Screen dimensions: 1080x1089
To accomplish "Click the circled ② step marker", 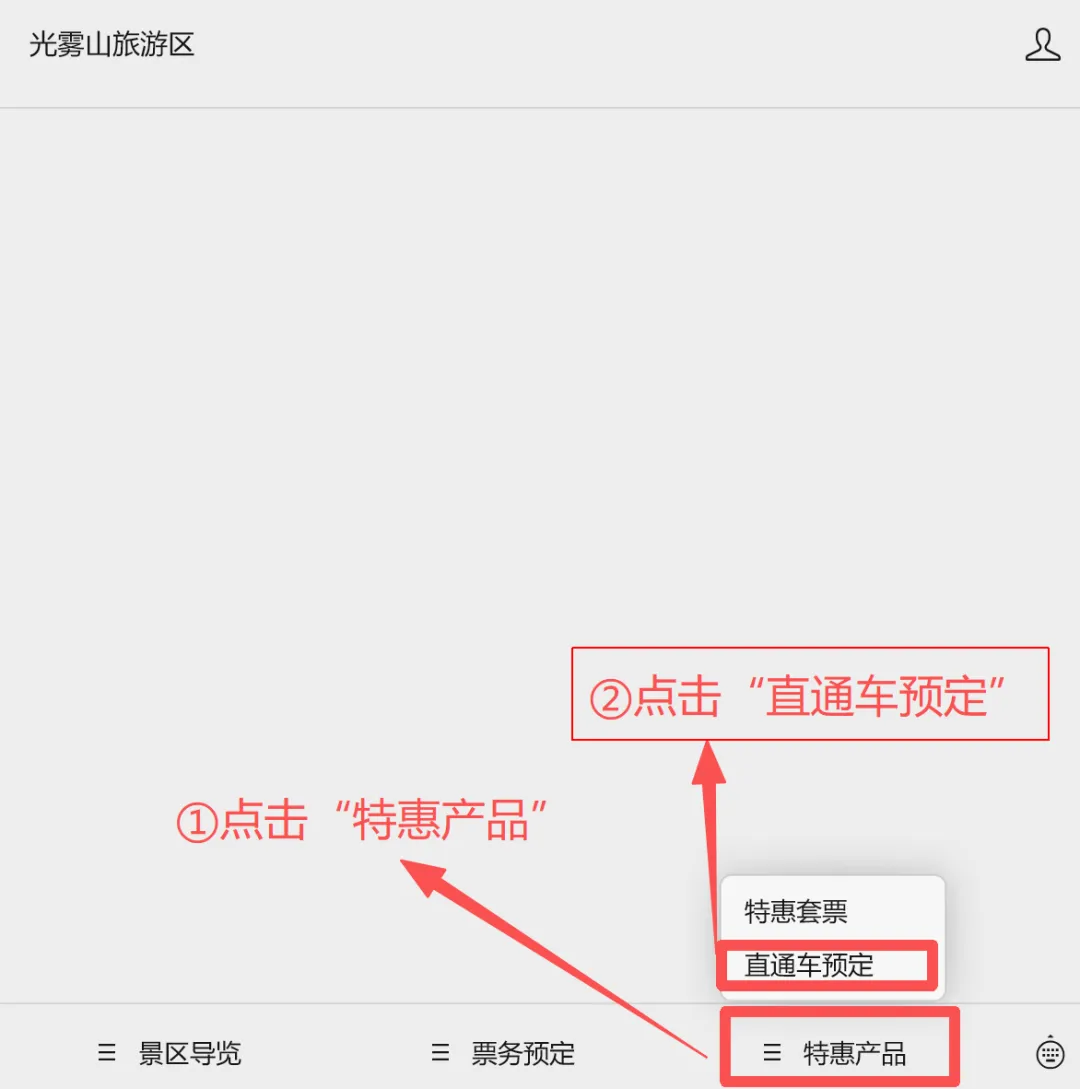I will [x=610, y=699].
